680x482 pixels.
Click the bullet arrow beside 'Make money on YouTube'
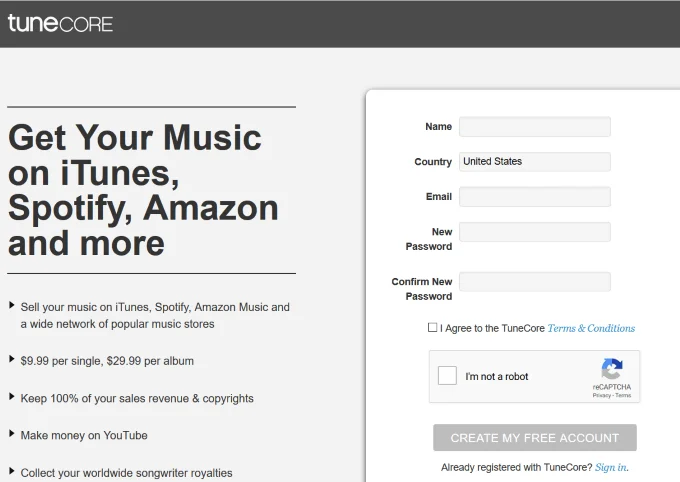tap(12, 433)
